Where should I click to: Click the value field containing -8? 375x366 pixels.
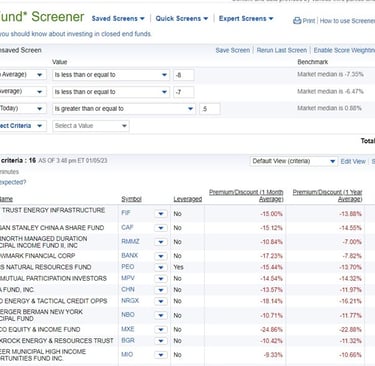click(x=184, y=75)
